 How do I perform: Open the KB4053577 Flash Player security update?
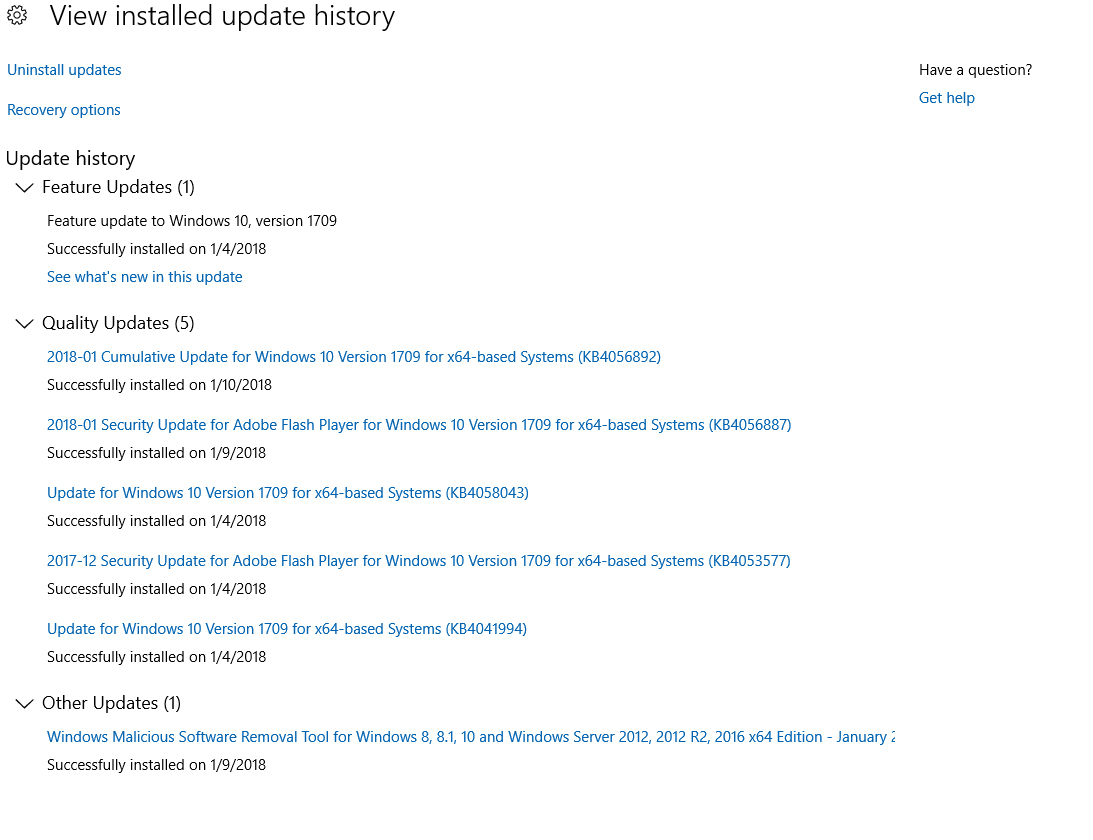[x=418, y=561]
